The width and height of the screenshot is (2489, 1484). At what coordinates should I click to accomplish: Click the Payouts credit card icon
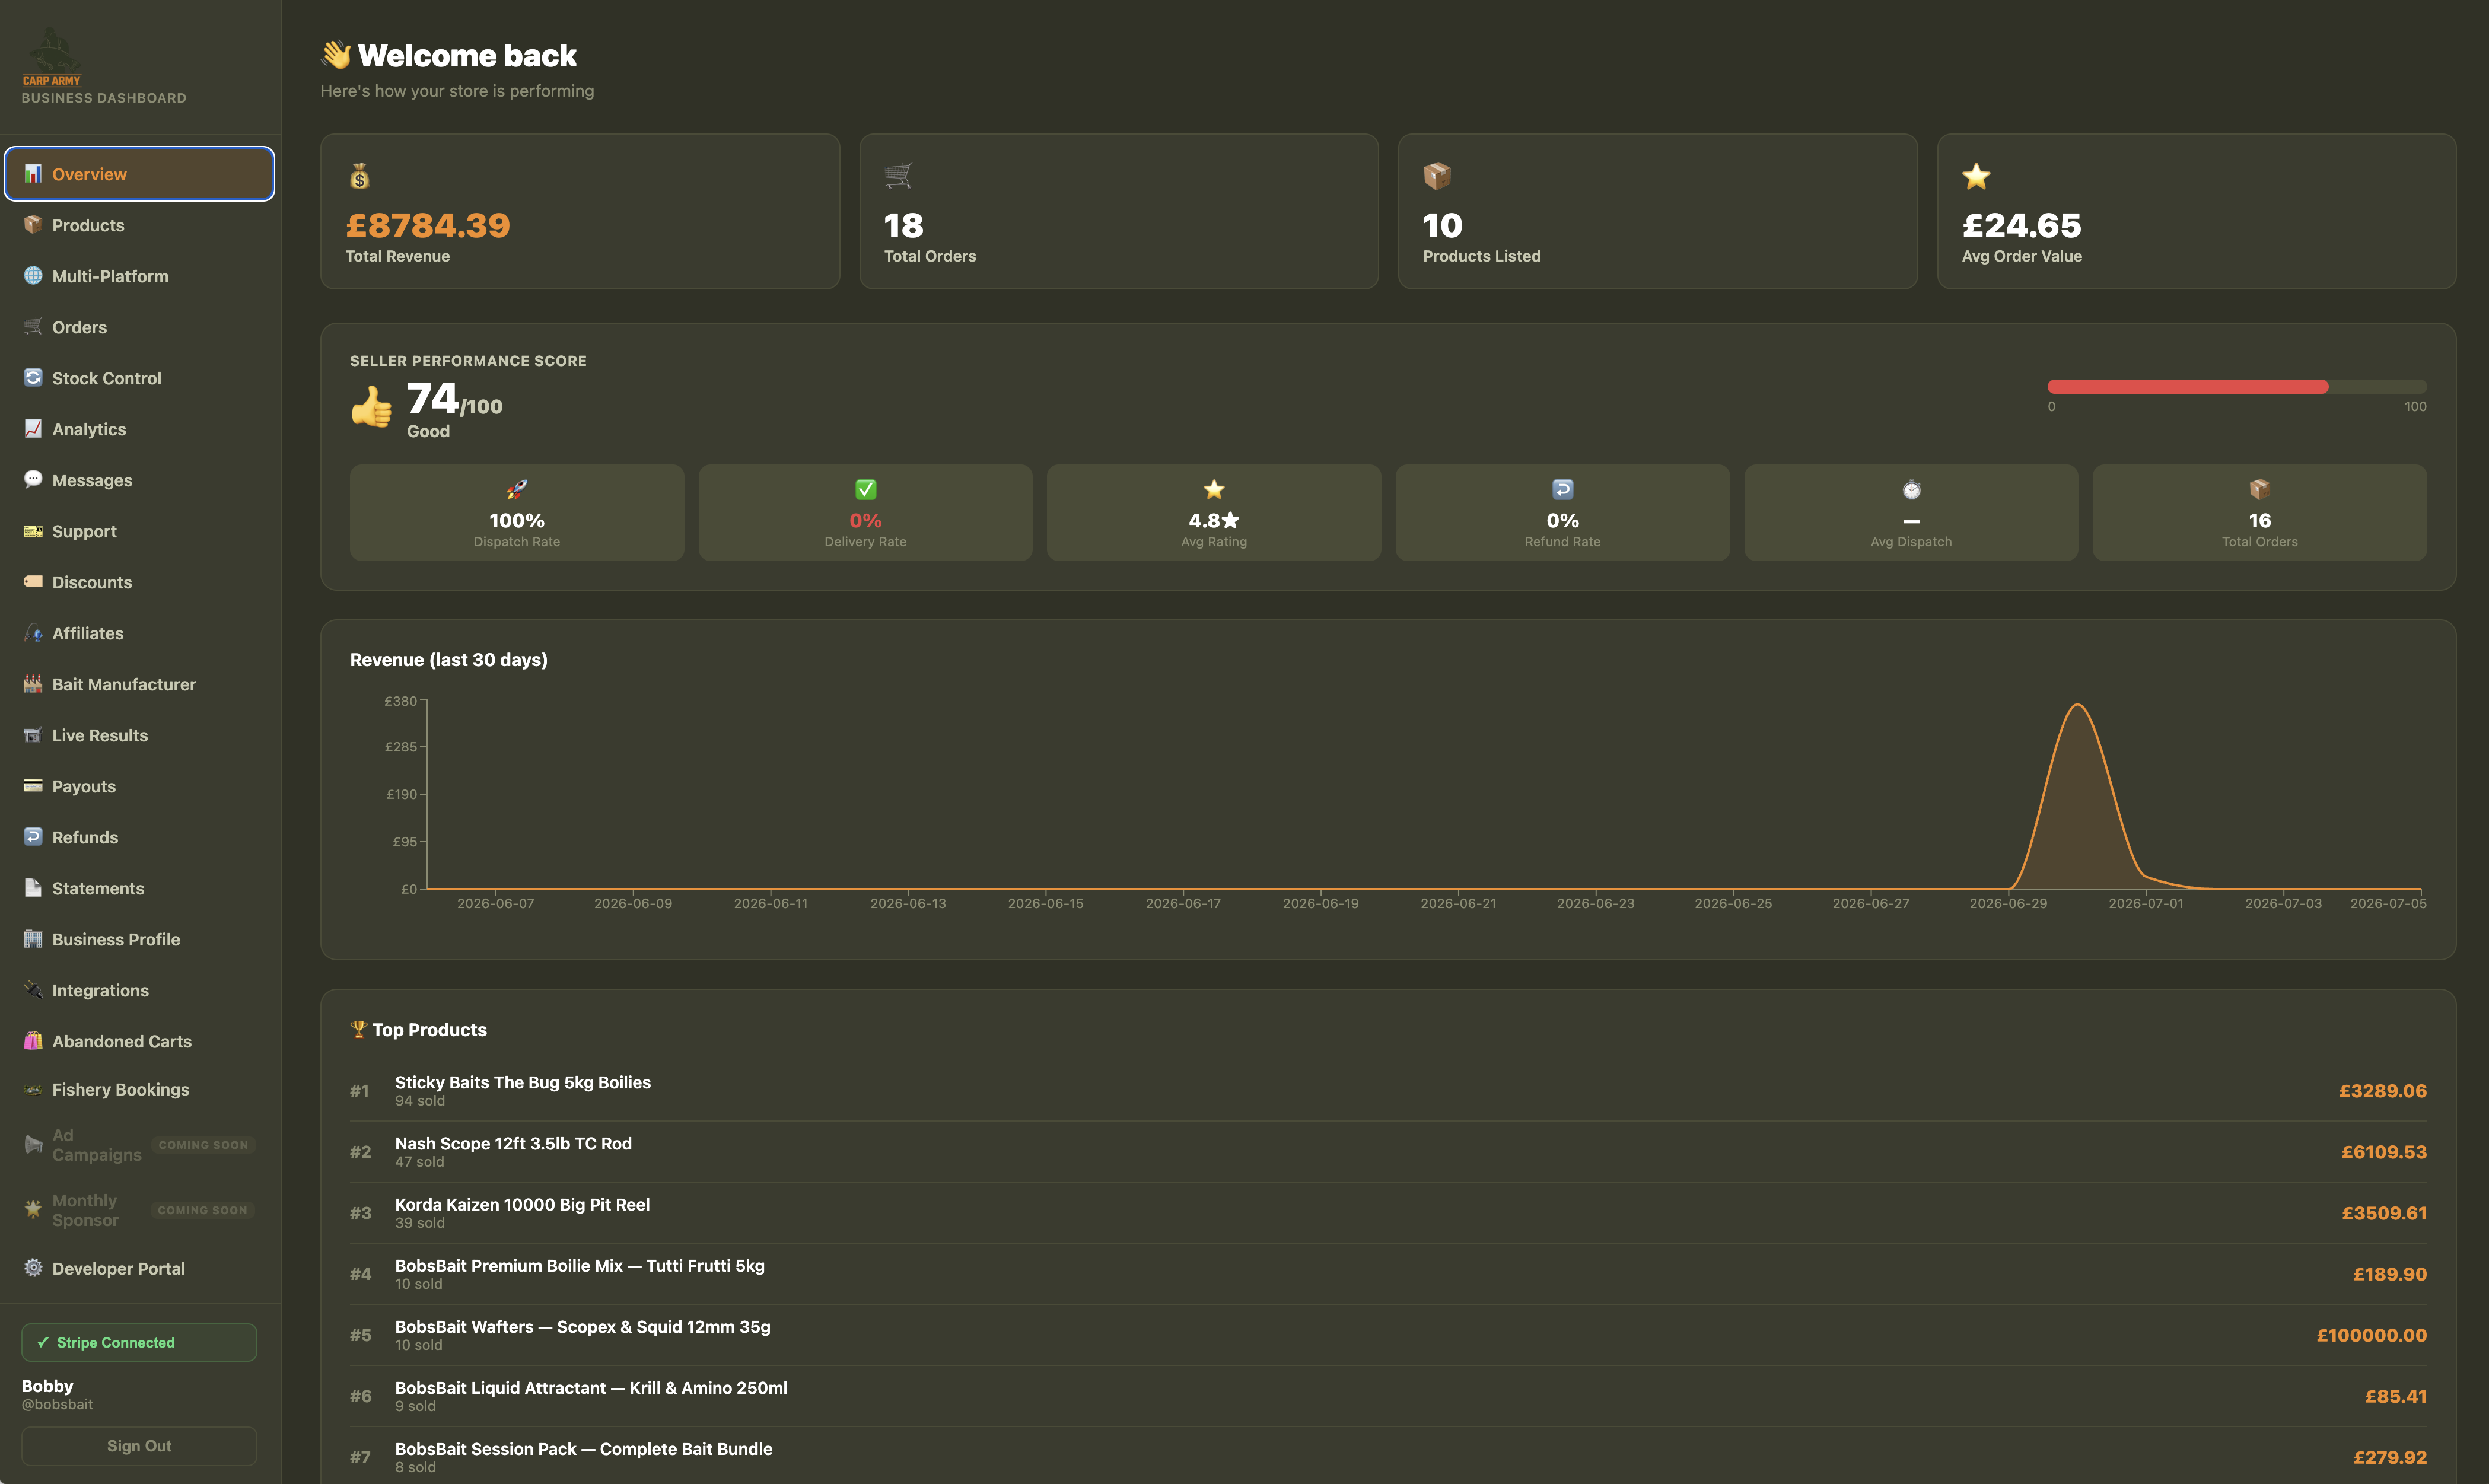[x=33, y=786]
